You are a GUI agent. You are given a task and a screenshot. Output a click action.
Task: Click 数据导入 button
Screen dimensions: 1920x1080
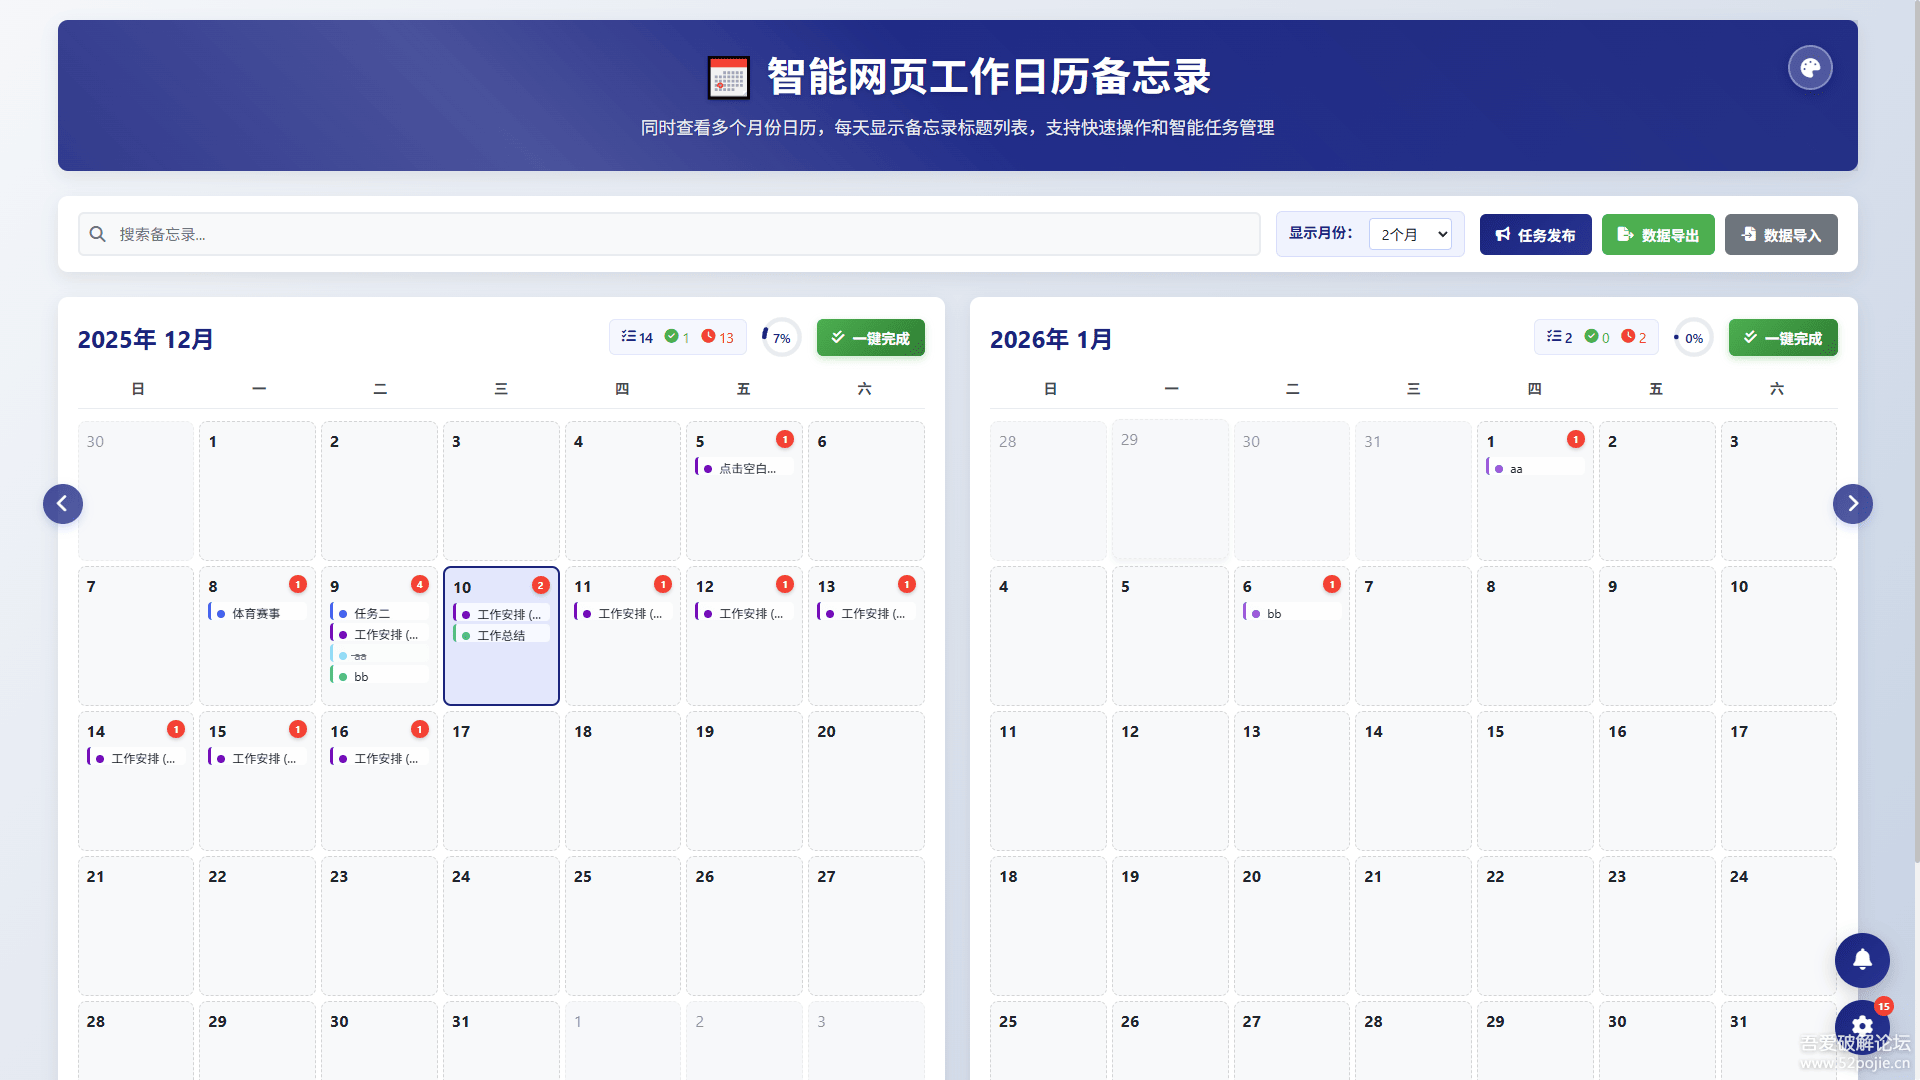click(1780, 235)
